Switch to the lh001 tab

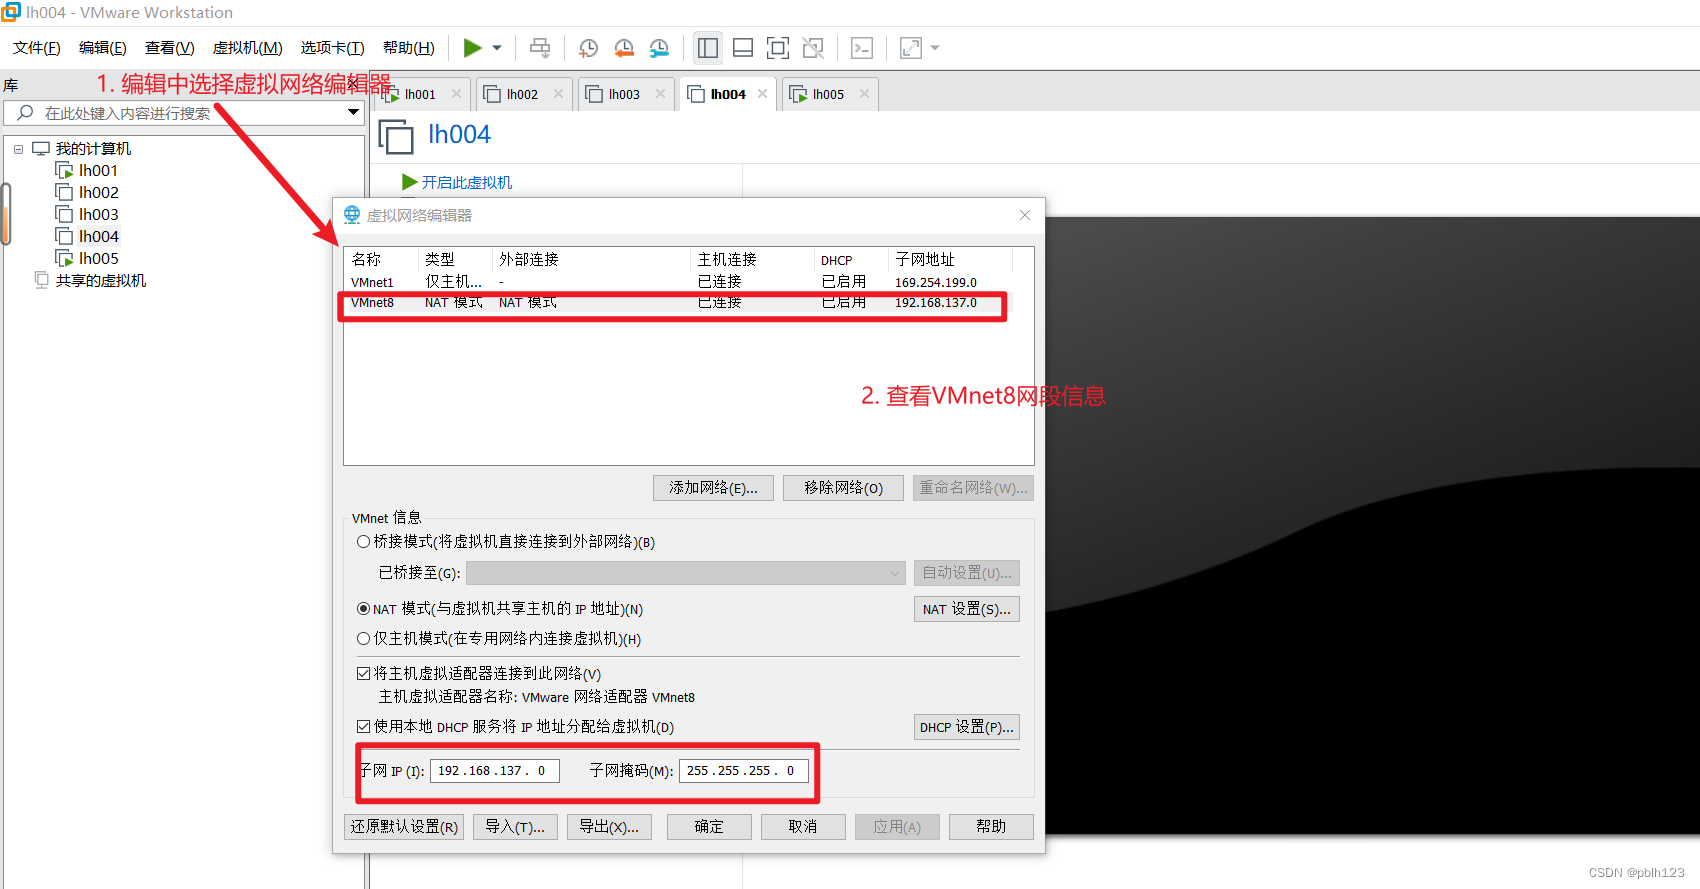420,94
